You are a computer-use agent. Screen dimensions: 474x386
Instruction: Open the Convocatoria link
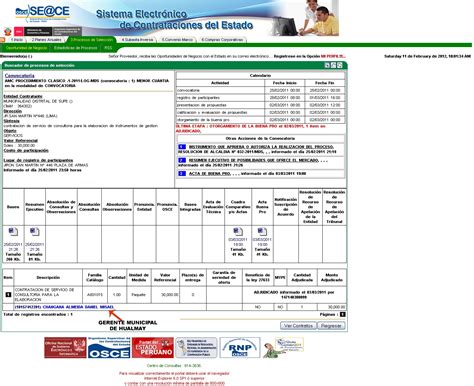click(20, 76)
